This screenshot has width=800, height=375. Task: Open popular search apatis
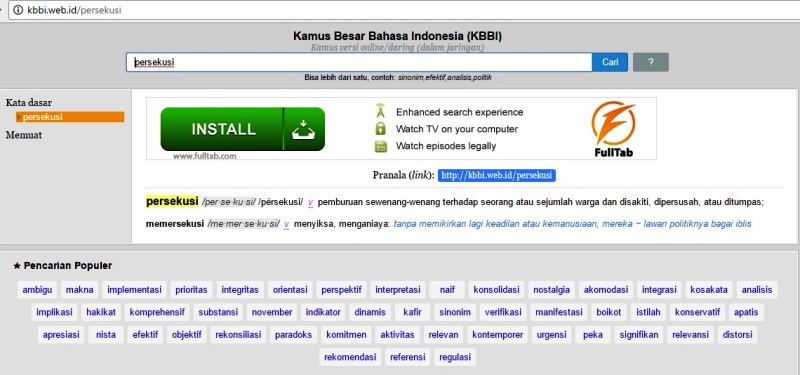[746, 312]
